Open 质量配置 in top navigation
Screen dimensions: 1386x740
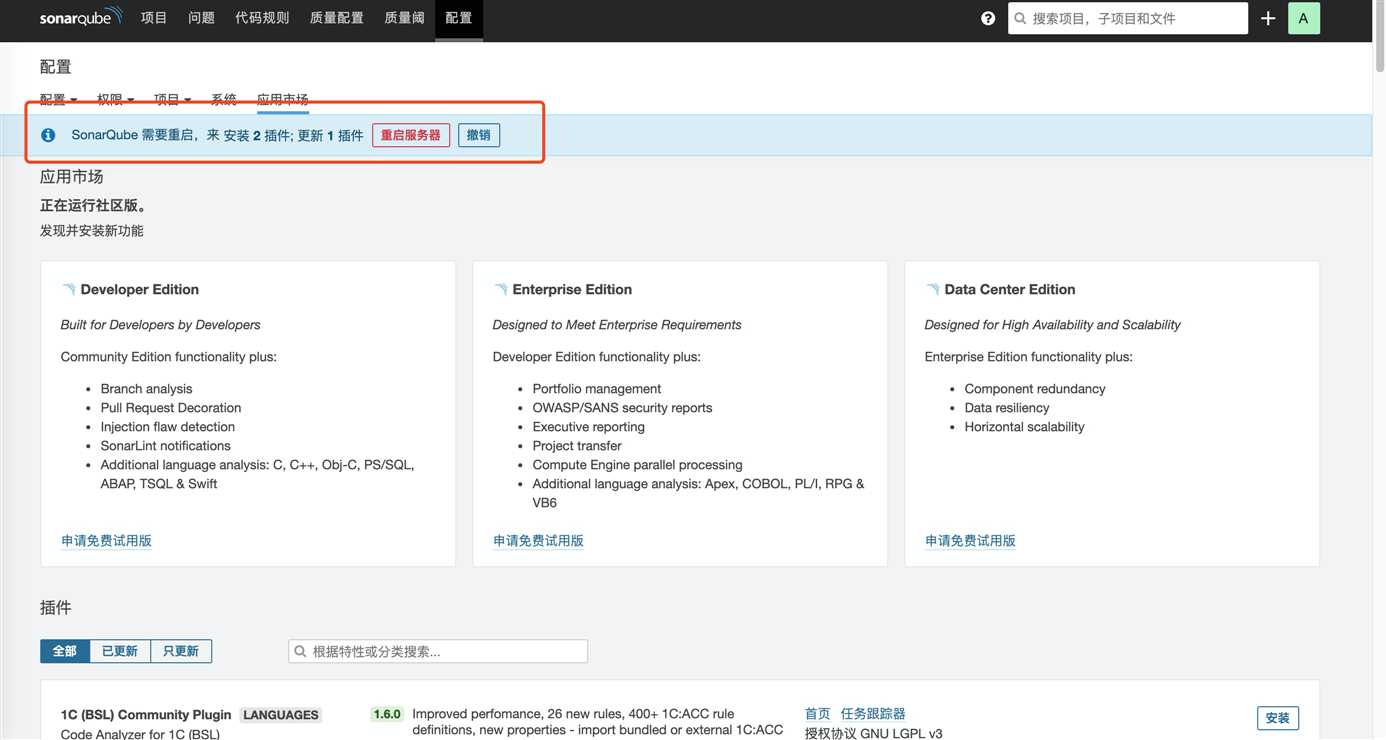[336, 18]
